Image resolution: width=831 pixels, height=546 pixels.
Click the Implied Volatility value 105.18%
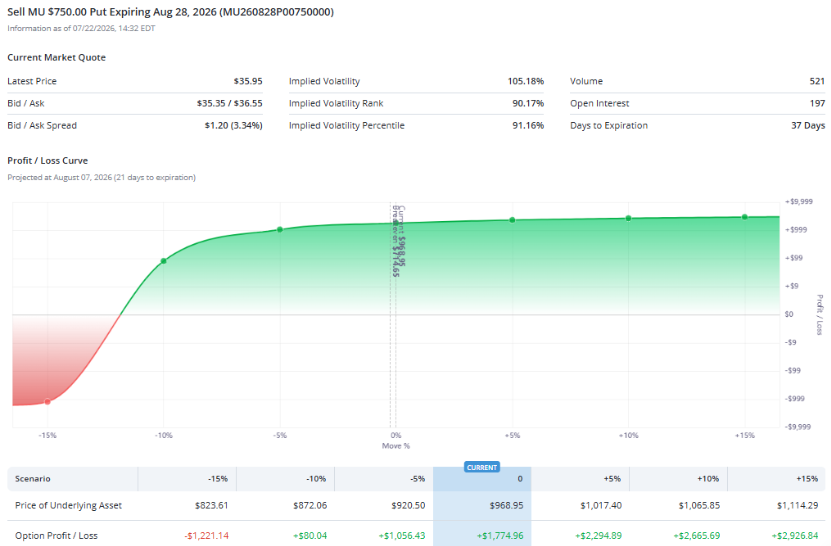tap(526, 81)
